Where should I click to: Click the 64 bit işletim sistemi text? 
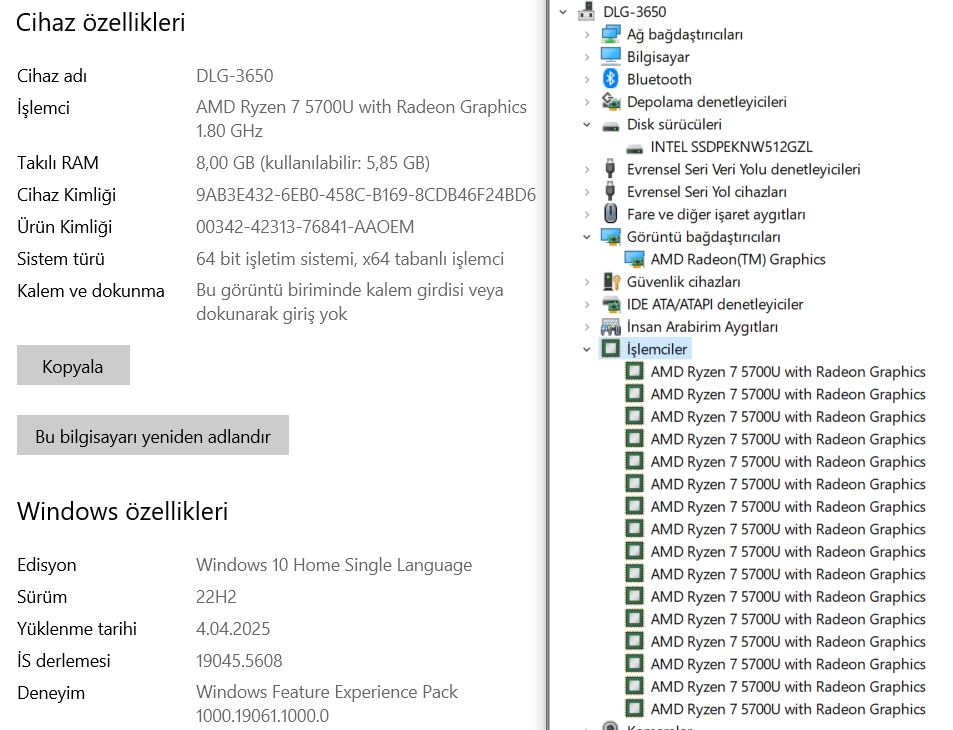tap(350, 259)
